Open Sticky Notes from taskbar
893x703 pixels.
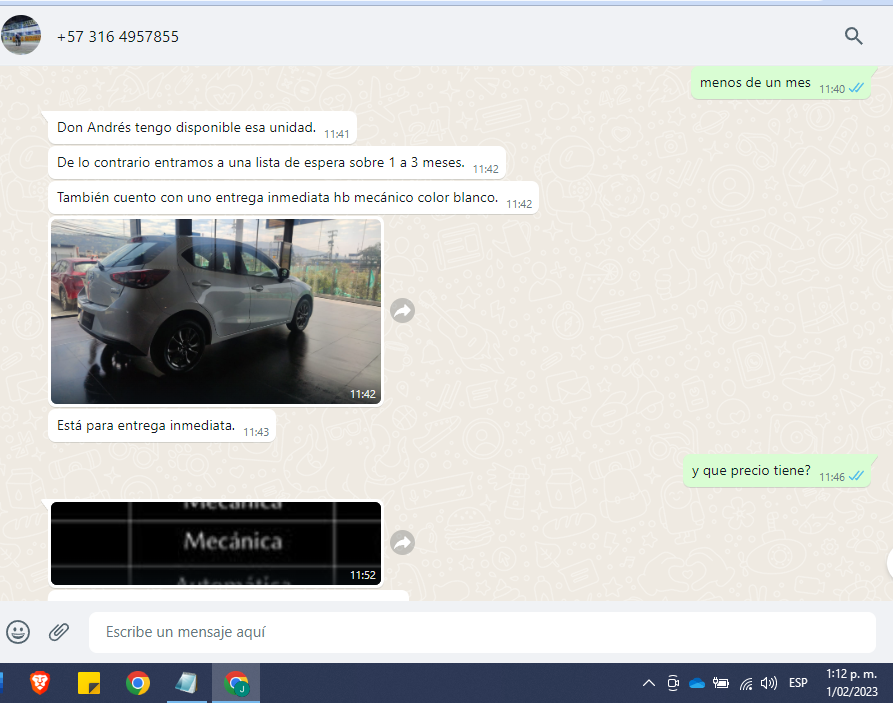click(89, 683)
